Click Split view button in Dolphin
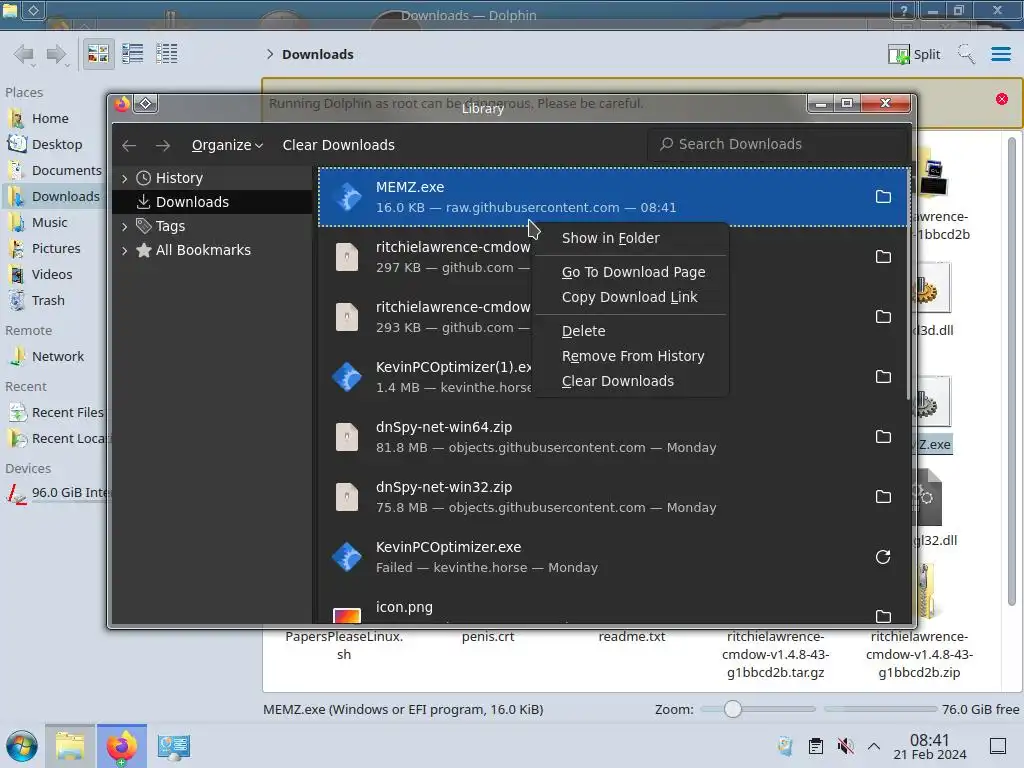This screenshot has height=768, width=1024. pyautogui.click(x=914, y=54)
